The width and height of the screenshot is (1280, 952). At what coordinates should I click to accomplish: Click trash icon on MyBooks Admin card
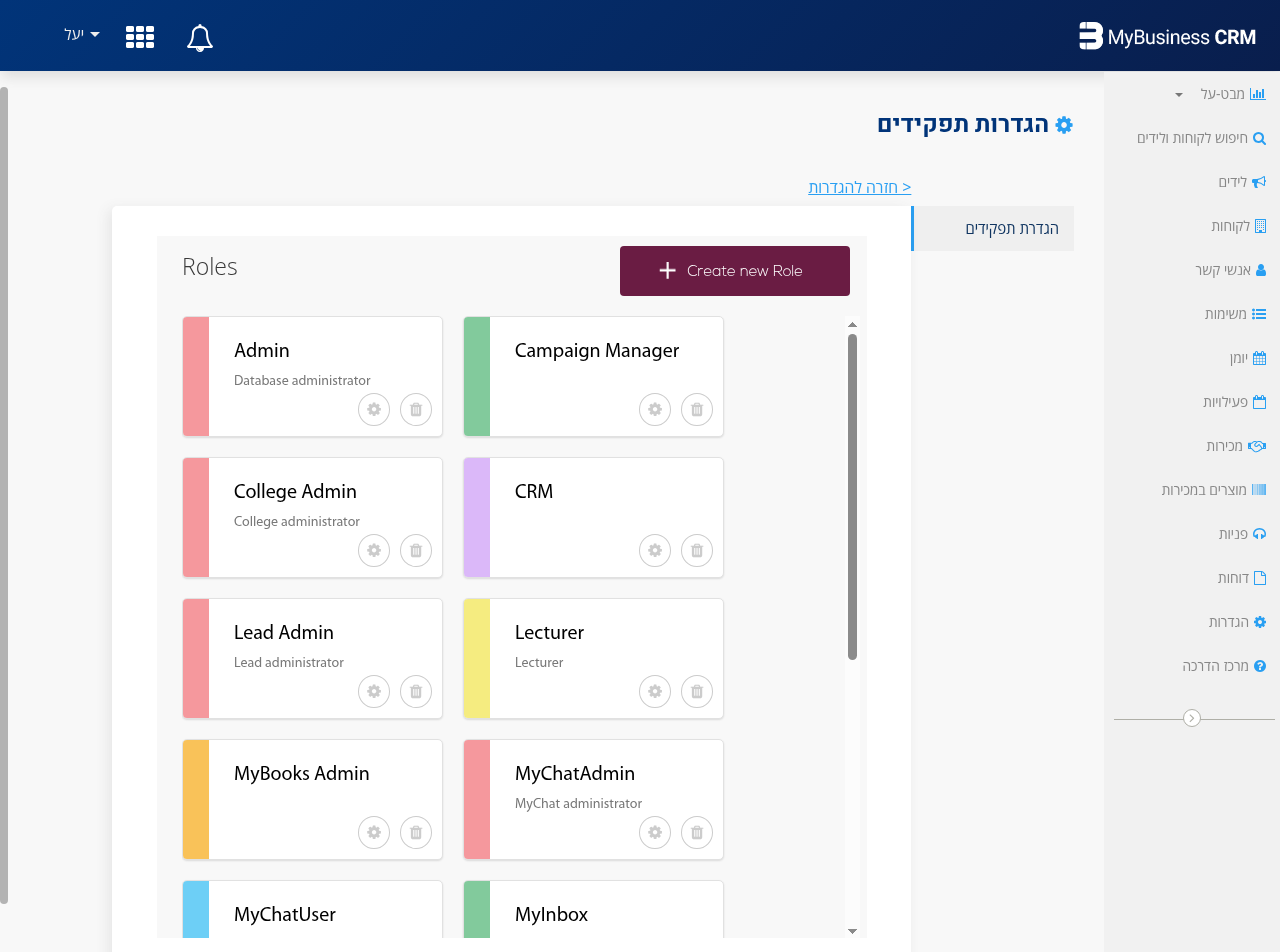point(416,832)
